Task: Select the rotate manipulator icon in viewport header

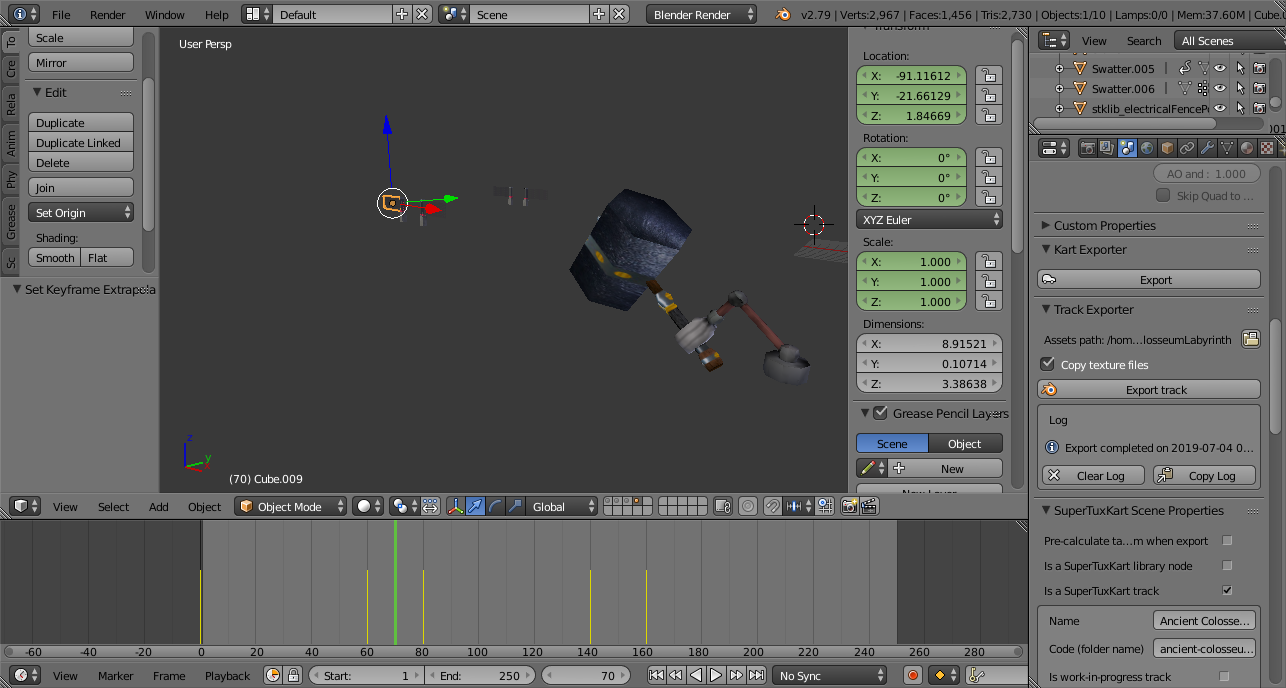Action: 495,507
